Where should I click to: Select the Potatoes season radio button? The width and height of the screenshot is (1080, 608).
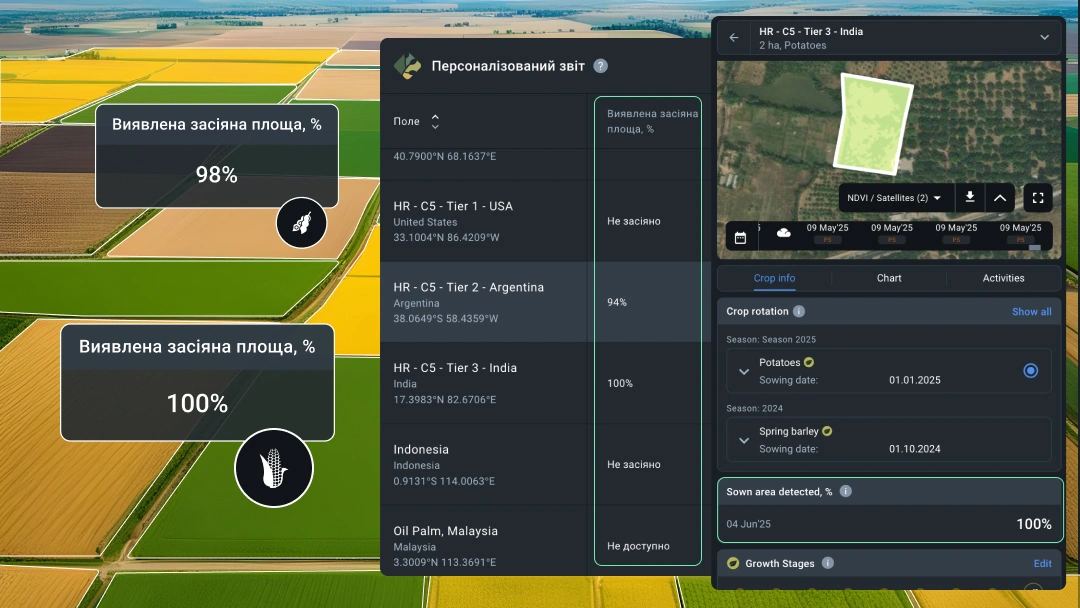1030,371
